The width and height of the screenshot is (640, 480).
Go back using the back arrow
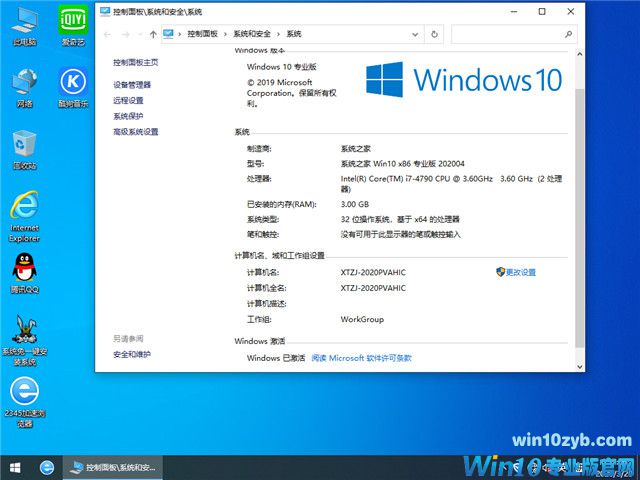coord(107,35)
